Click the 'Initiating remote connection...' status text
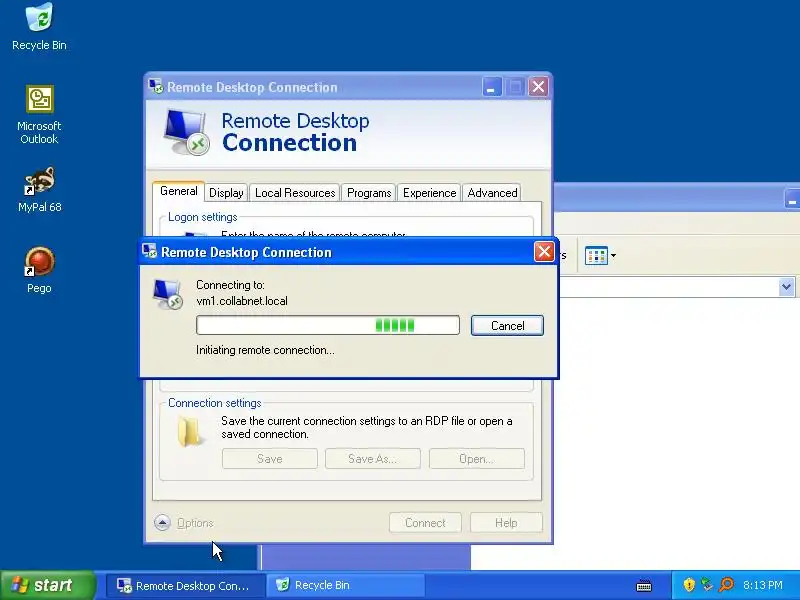Image resolution: width=800 pixels, height=600 pixels. click(x=265, y=350)
